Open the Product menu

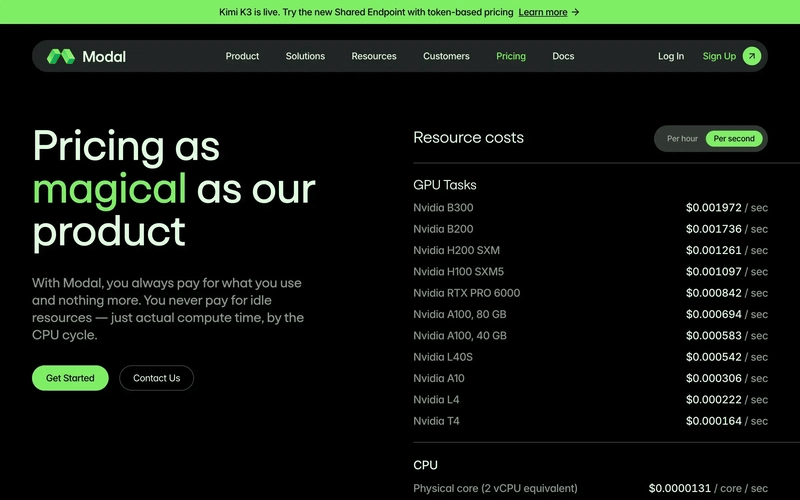click(x=242, y=56)
